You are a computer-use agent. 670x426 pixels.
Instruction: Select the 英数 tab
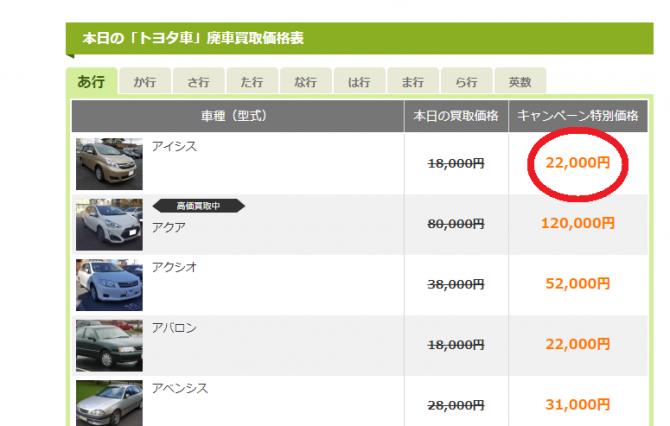(520, 81)
